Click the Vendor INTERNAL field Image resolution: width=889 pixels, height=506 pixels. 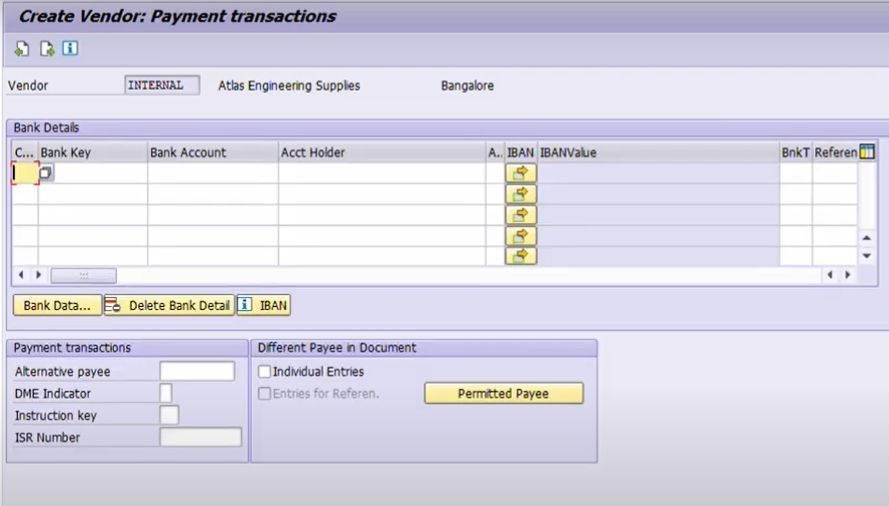[162, 85]
